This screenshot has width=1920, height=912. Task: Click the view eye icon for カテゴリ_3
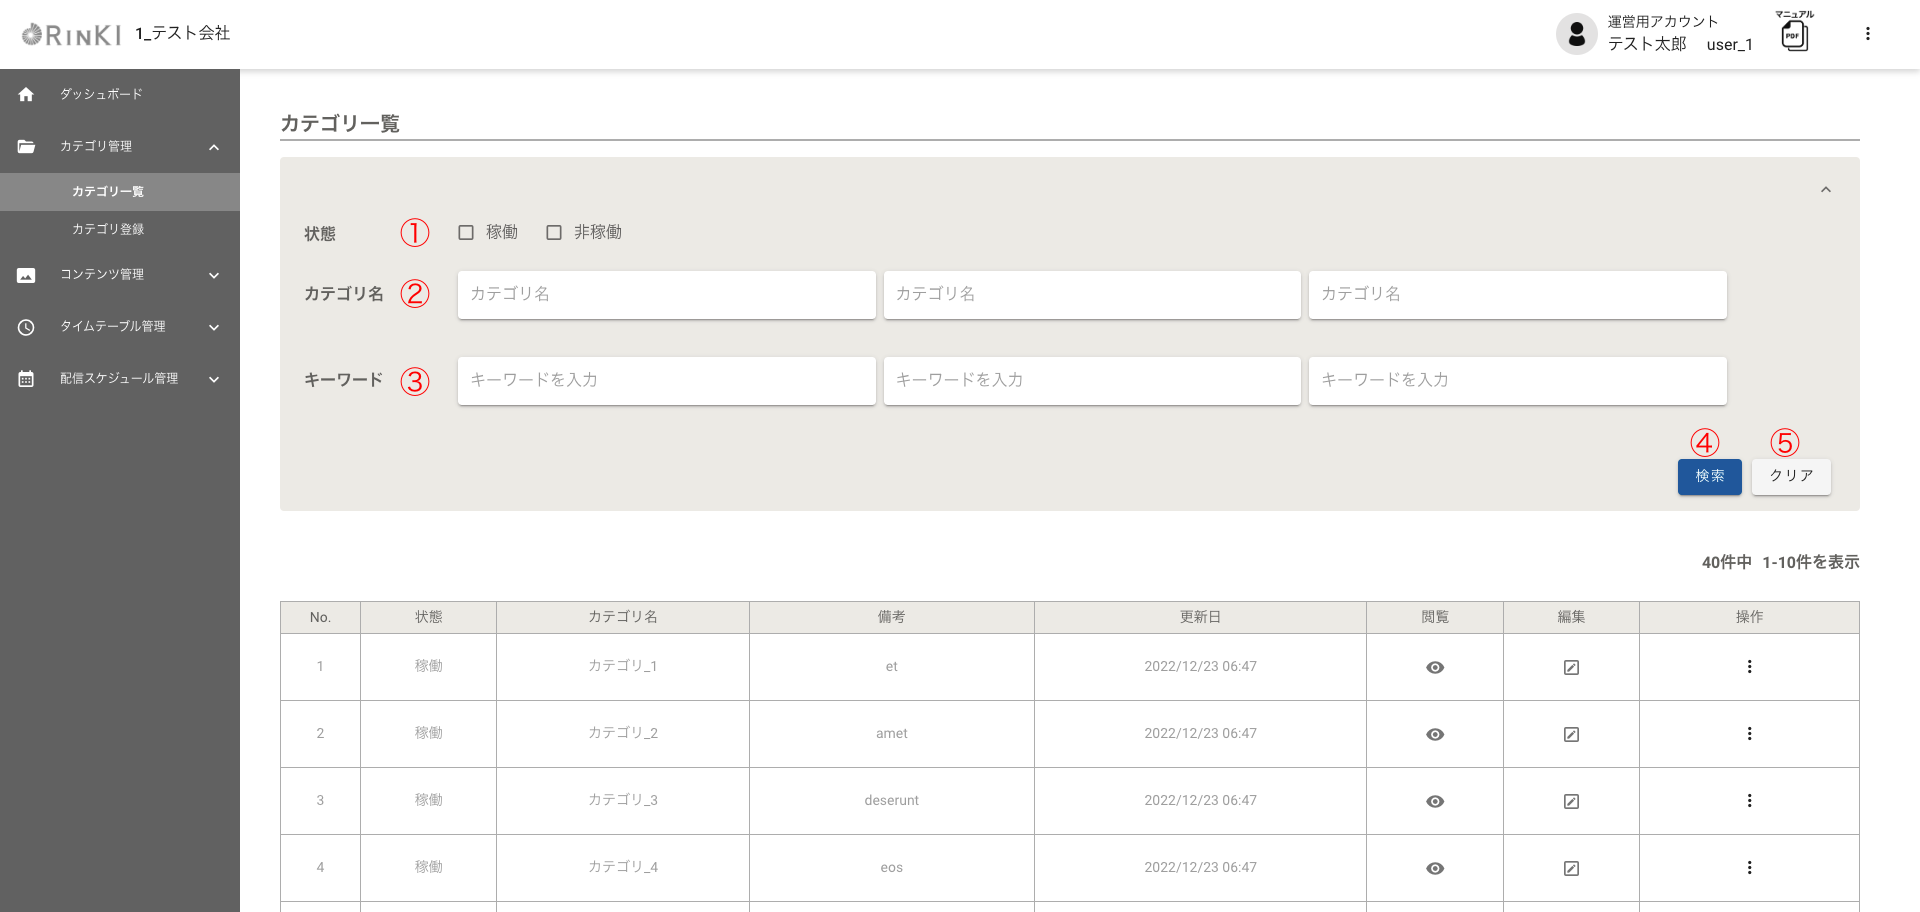click(1434, 801)
